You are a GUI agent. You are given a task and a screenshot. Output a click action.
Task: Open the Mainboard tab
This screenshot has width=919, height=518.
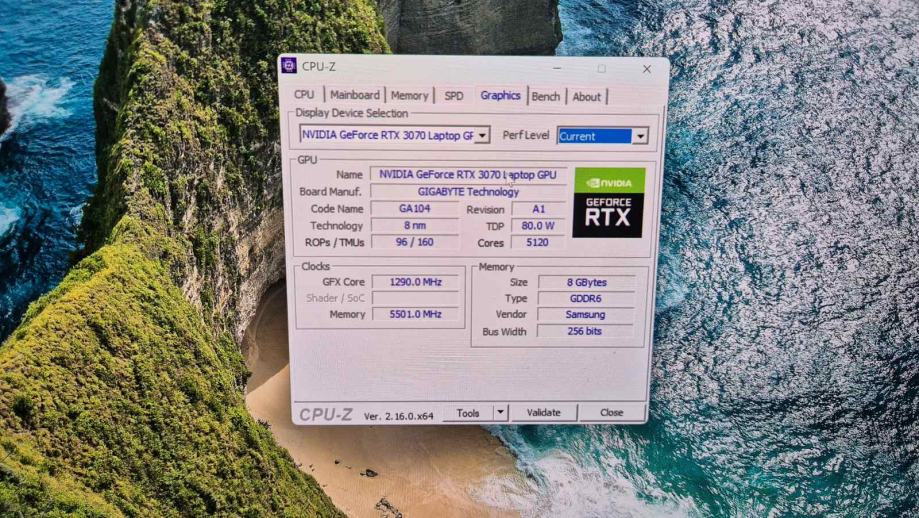pyautogui.click(x=355, y=95)
